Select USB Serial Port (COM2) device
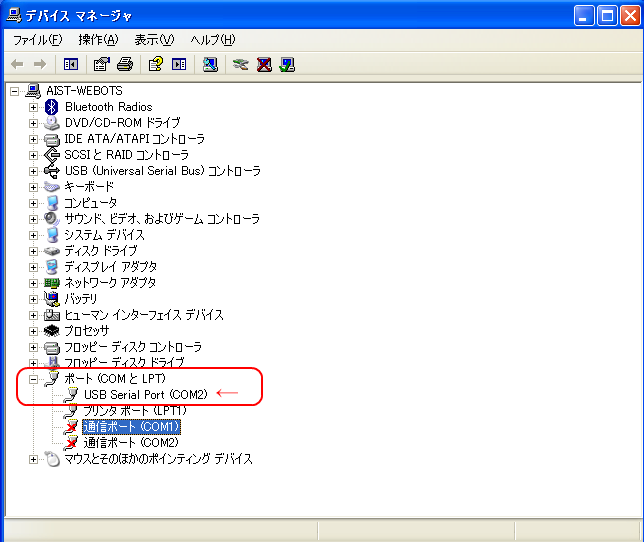The image size is (644, 542). pyautogui.click(x=146, y=395)
